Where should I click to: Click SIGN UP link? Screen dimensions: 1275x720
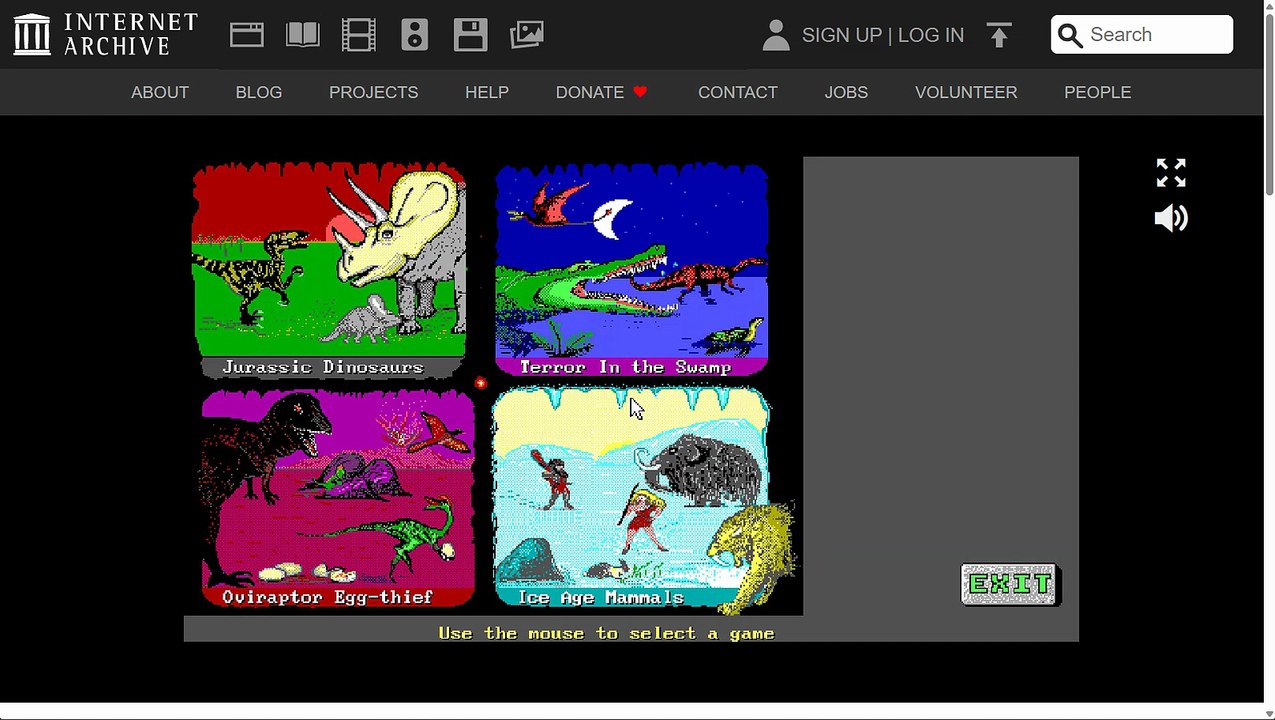click(842, 35)
